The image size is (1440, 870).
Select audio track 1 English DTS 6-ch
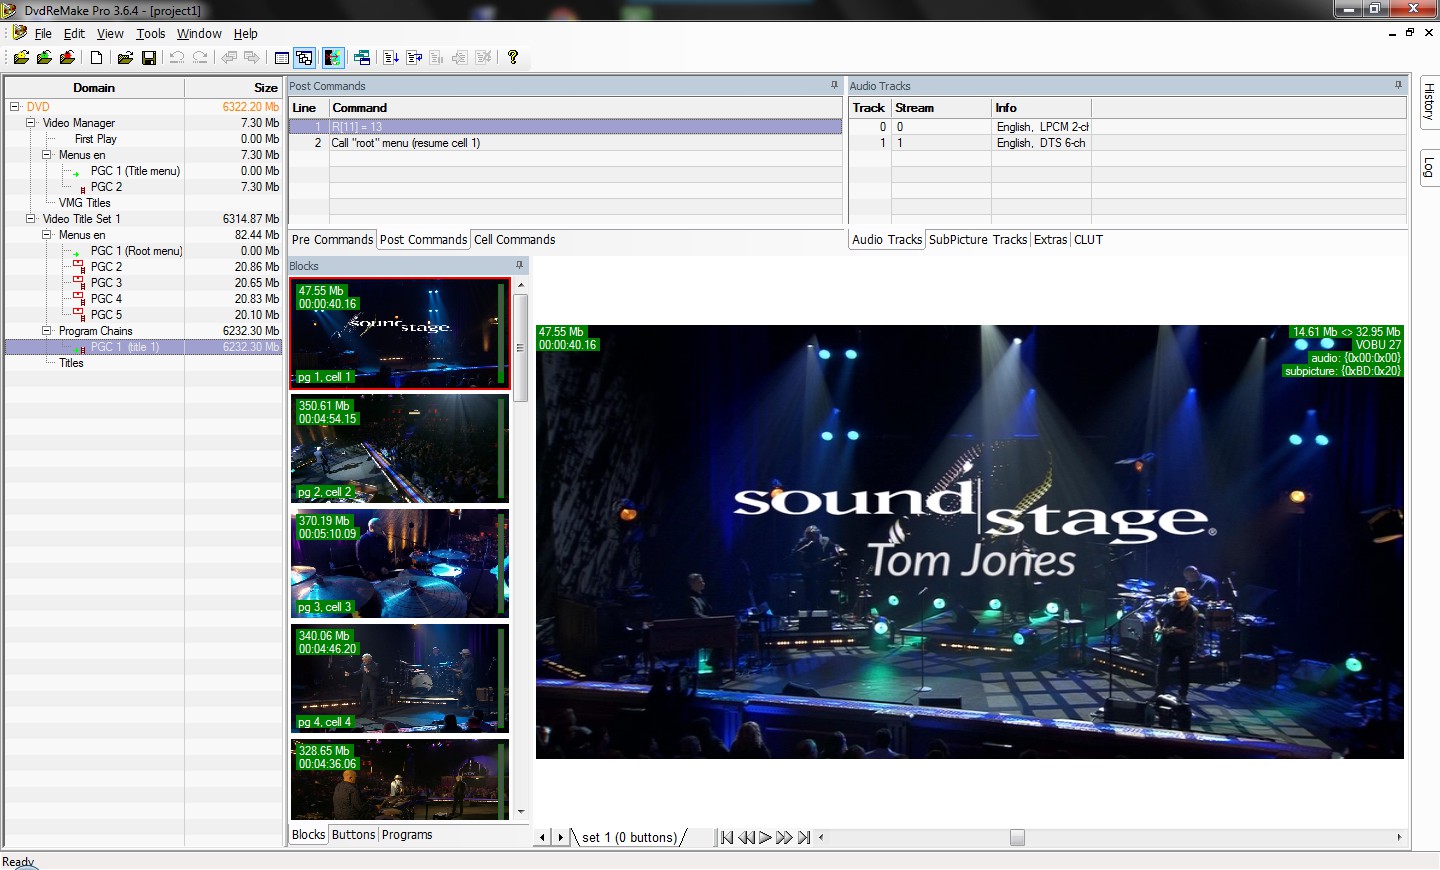[x=1127, y=143]
